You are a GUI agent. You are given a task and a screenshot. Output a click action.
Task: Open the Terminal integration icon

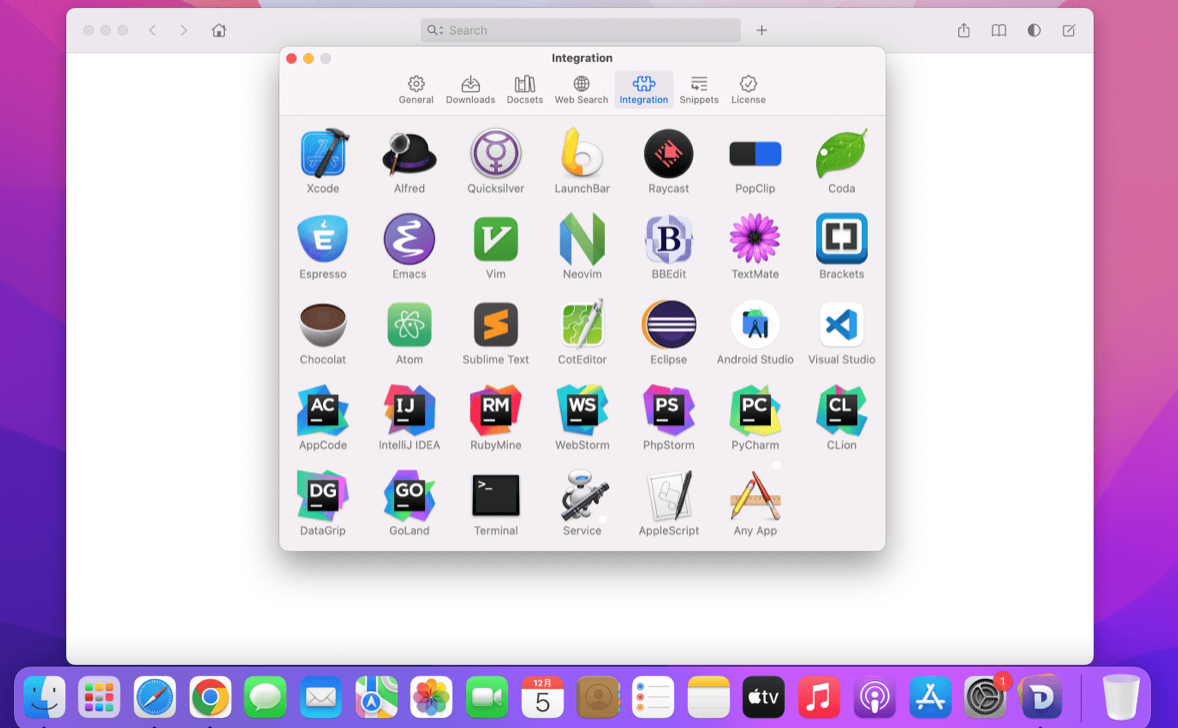pyautogui.click(x=496, y=496)
